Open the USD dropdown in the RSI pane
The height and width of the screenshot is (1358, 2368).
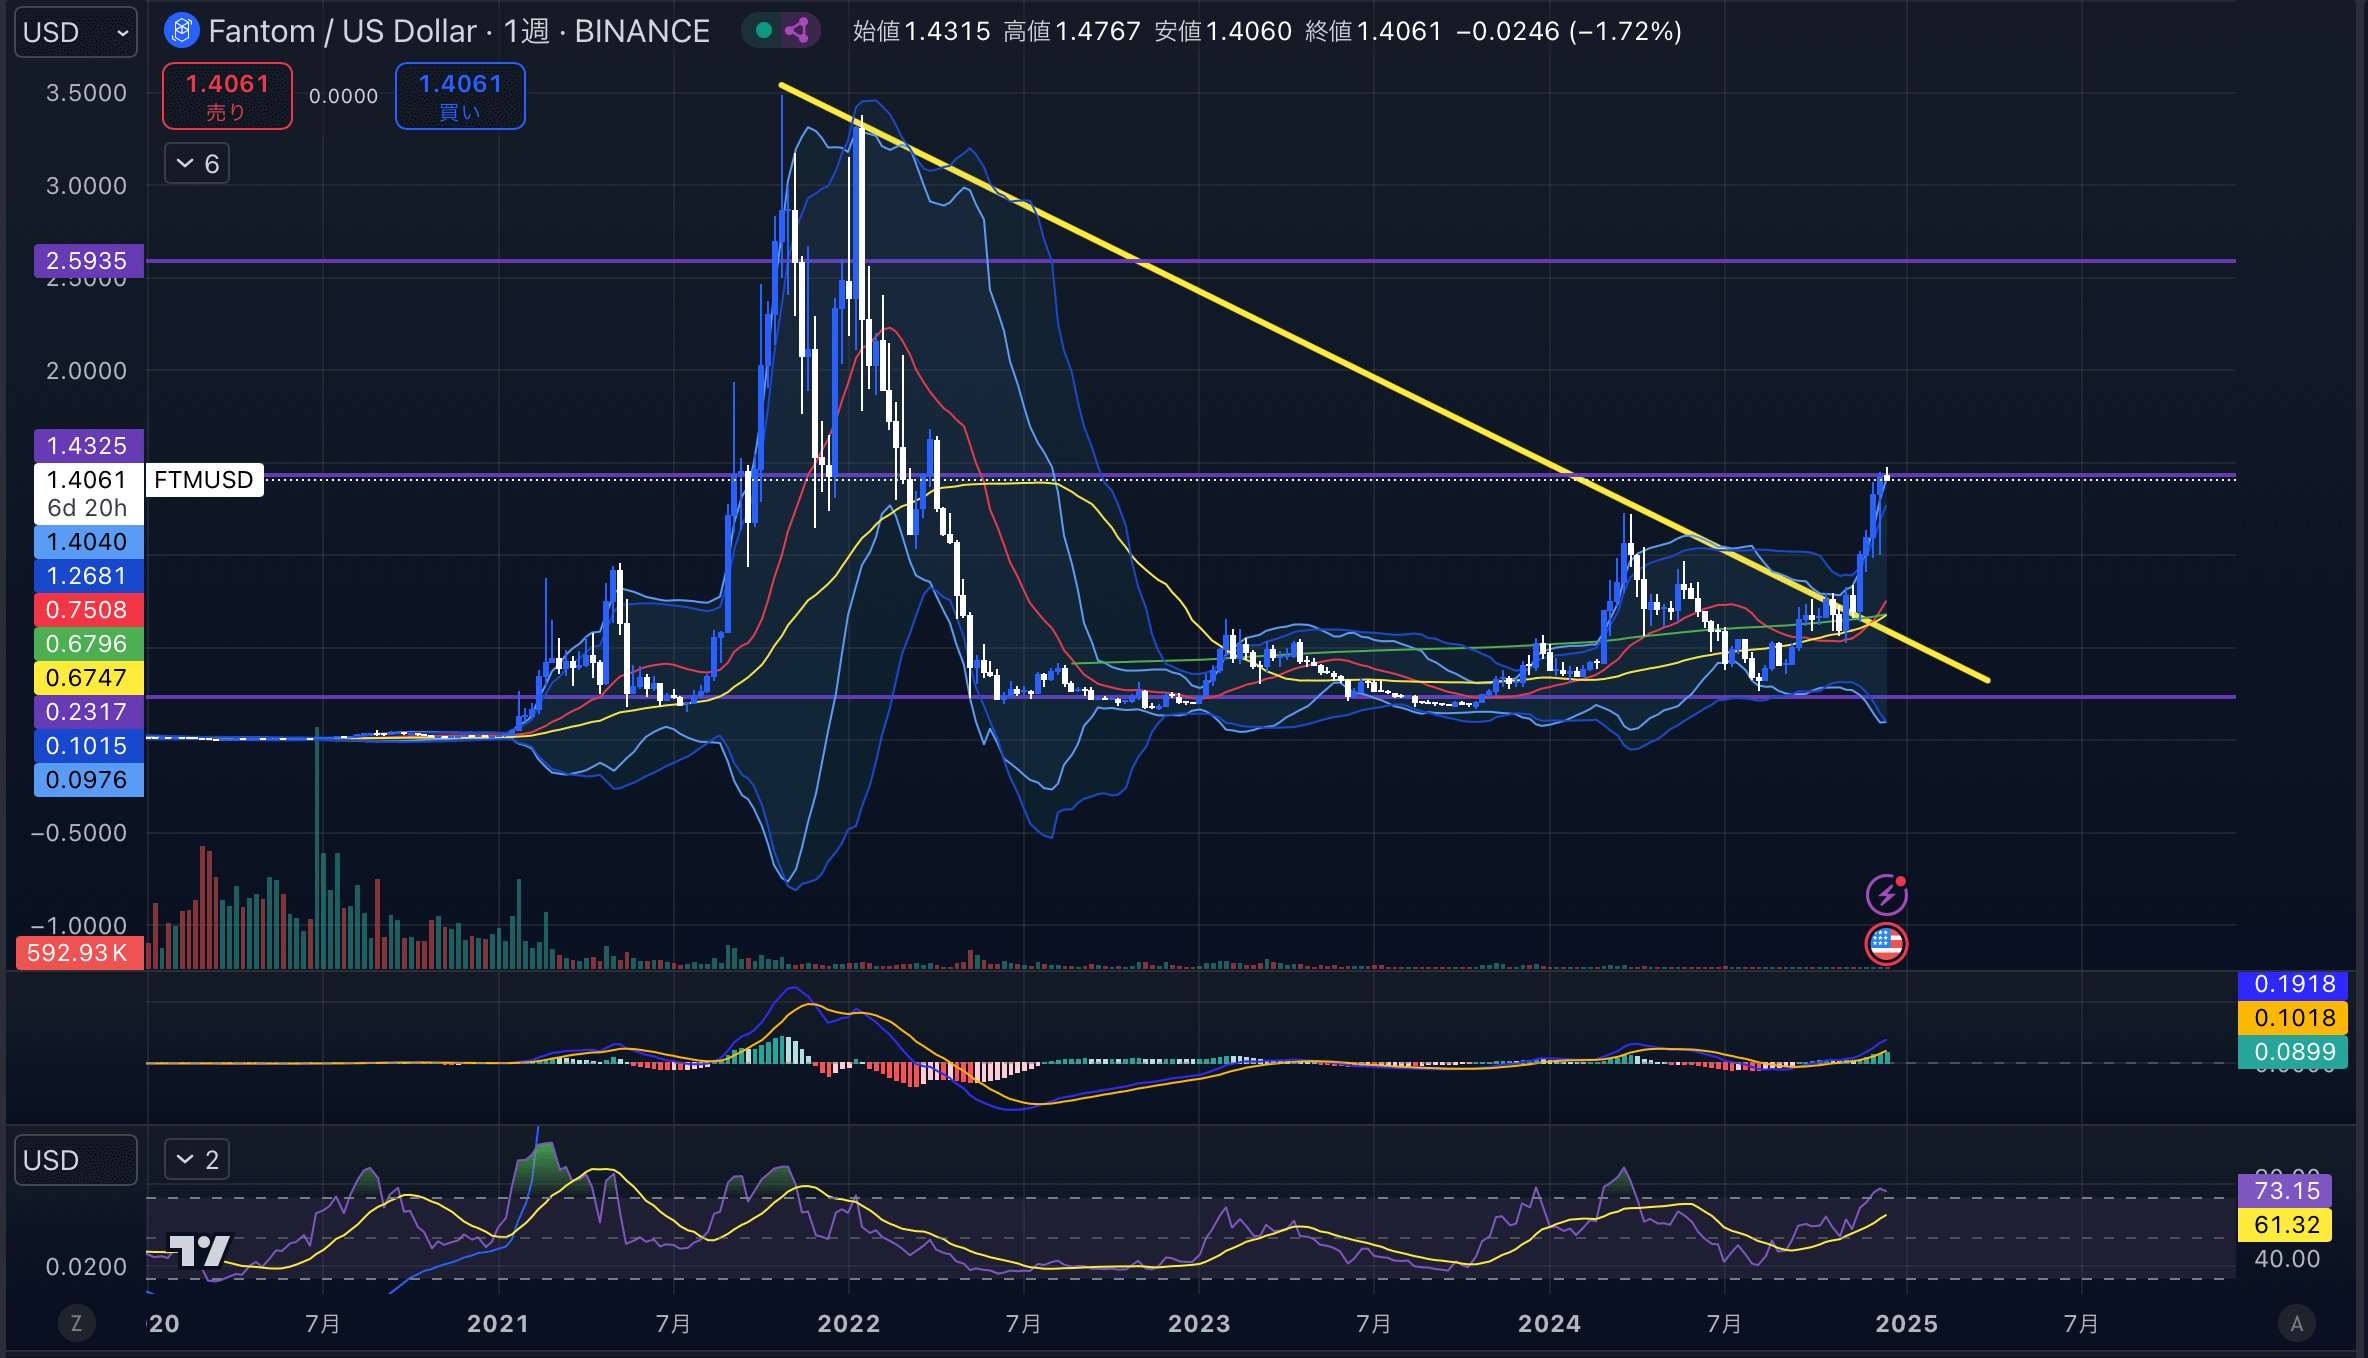(76, 1160)
